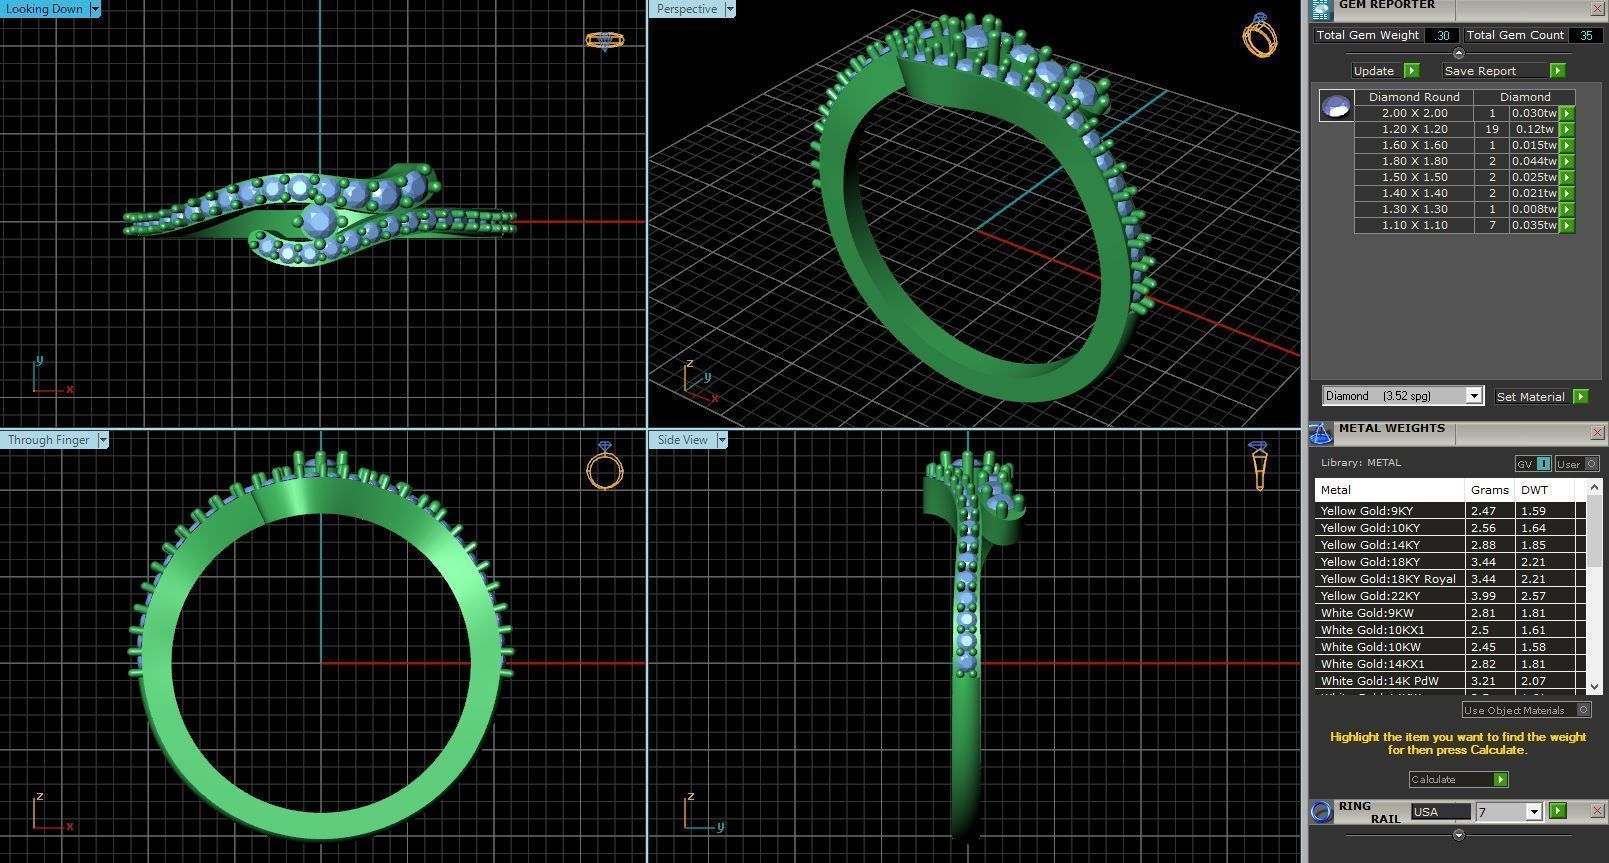Click the Through Finger viewport label
The image size is (1609, 863).
pos(49,440)
